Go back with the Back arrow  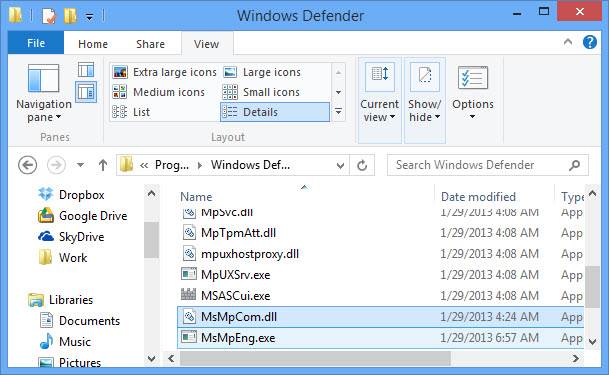pyautogui.click(x=28, y=165)
